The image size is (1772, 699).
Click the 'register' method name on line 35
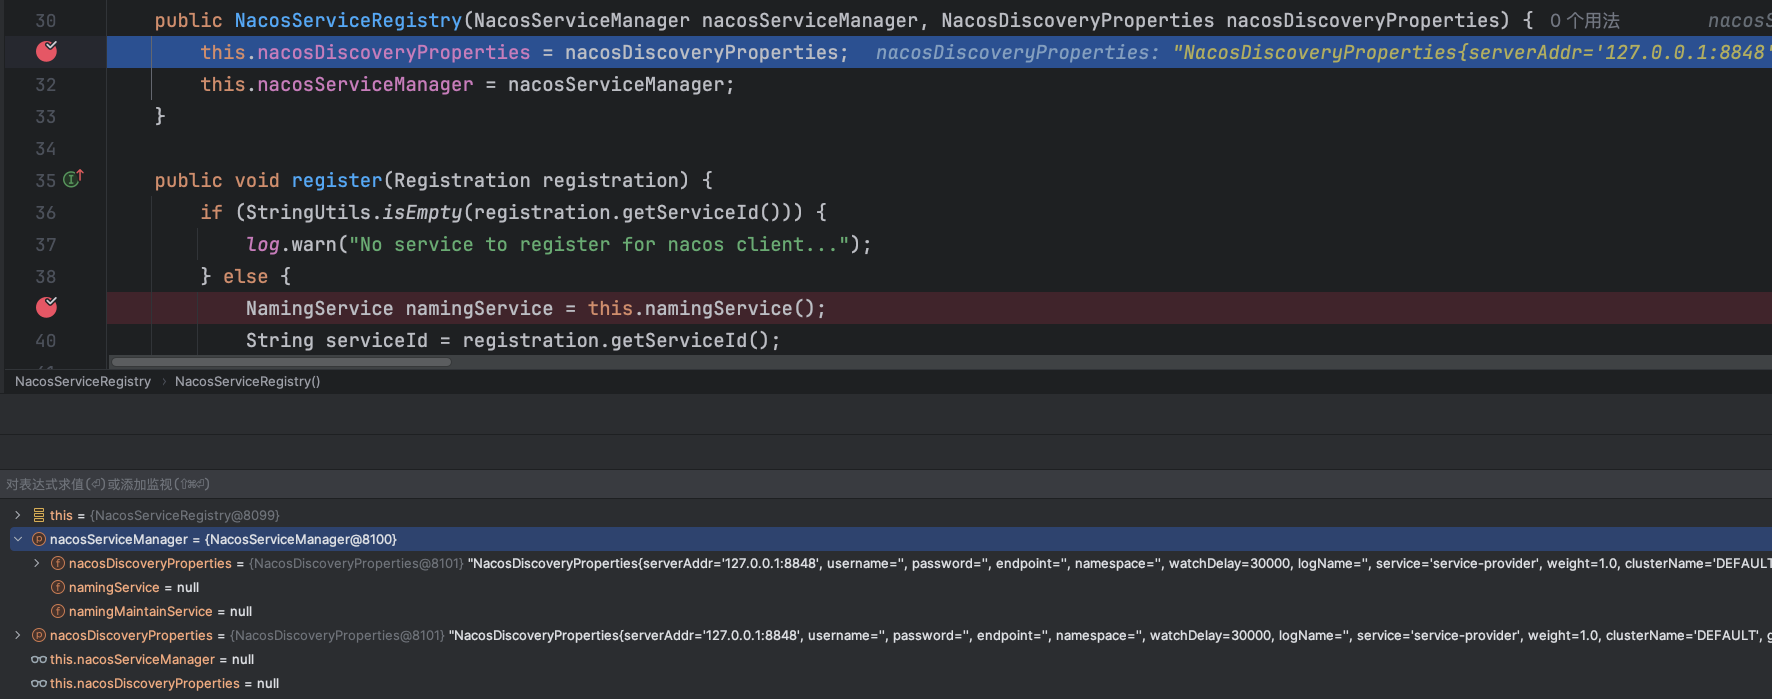[337, 180]
